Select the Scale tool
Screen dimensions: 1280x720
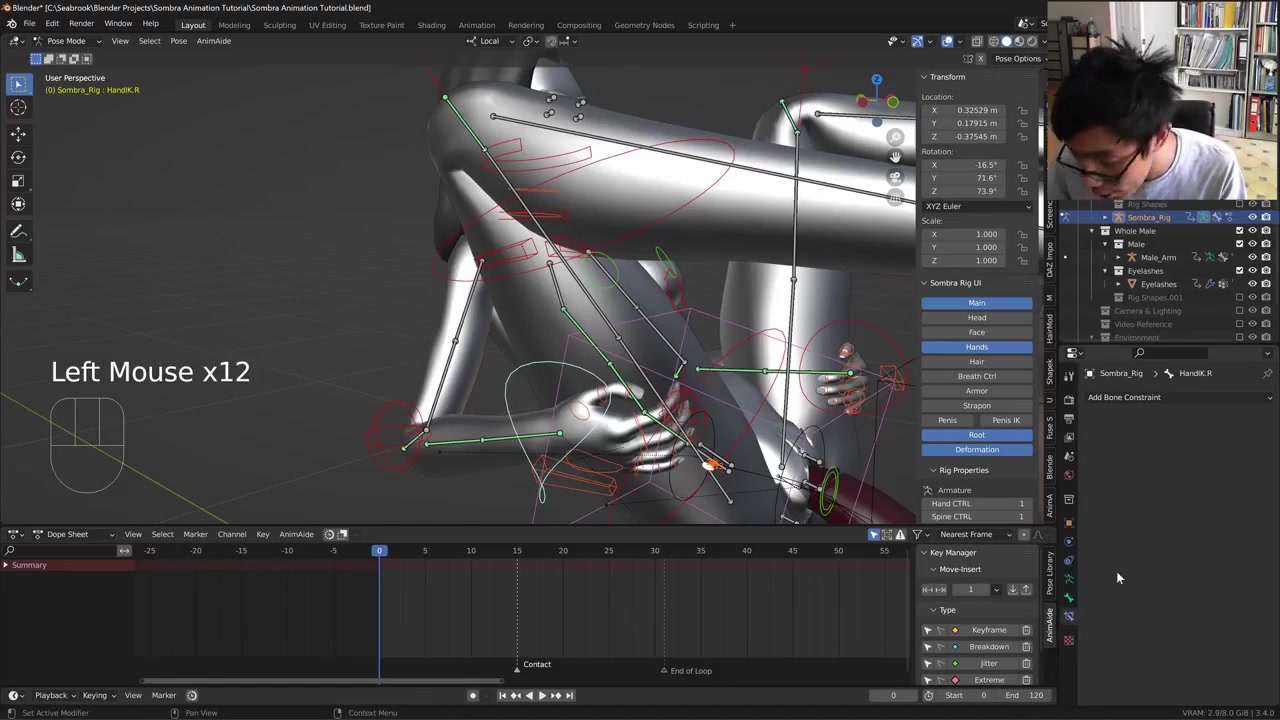pos(18,181)
